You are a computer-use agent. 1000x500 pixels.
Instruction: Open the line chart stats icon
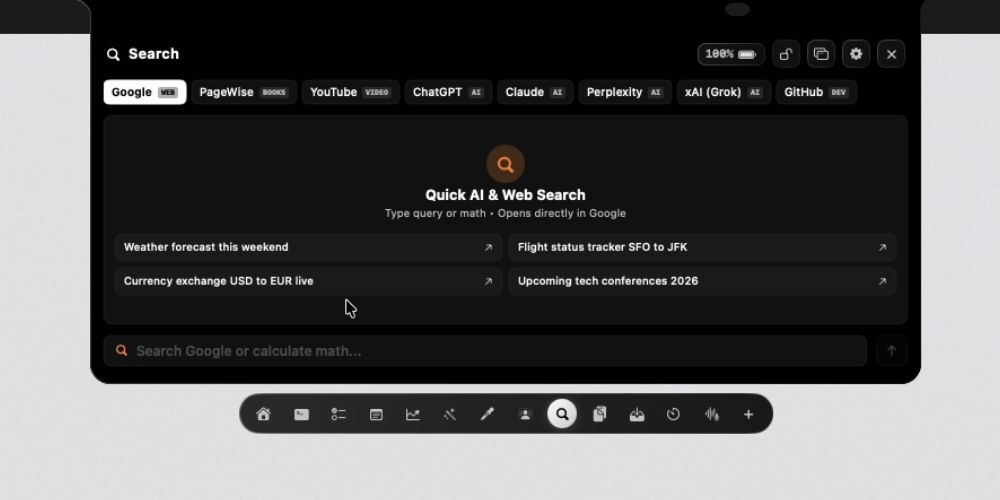(x=413, y=415)
